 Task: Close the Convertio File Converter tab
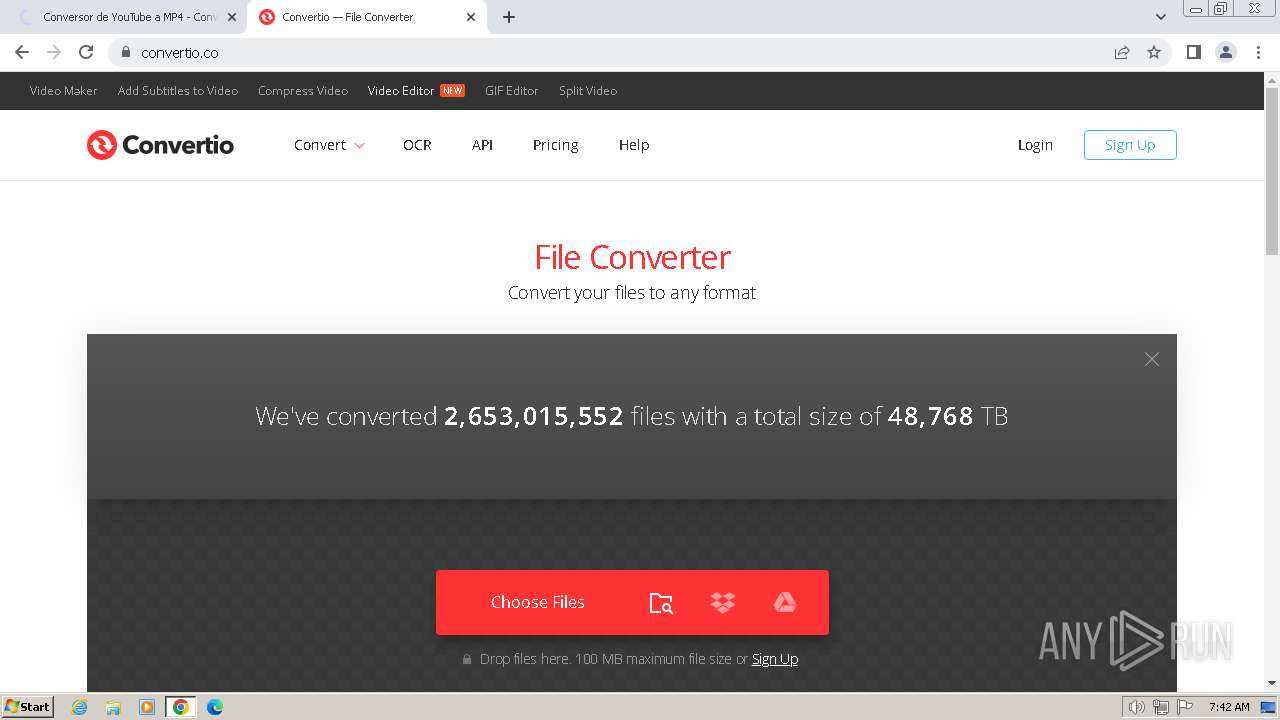(x=471, y=17)
